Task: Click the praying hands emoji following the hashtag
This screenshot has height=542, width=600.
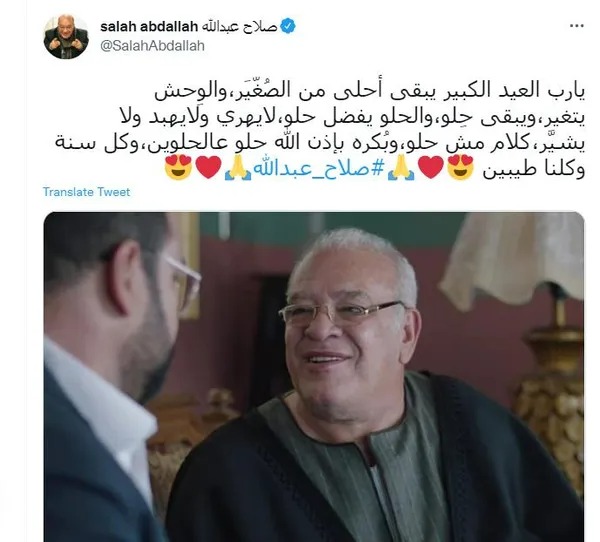Action: (238, 167)
